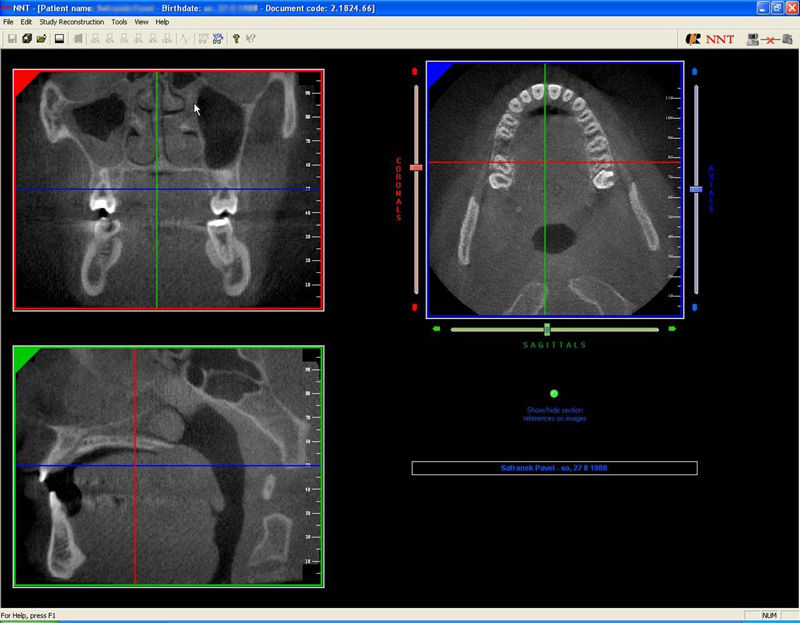Screen dimensions: 800x623
Task: Click the VOL volume toolbar icon
Action: pos(217,39)
